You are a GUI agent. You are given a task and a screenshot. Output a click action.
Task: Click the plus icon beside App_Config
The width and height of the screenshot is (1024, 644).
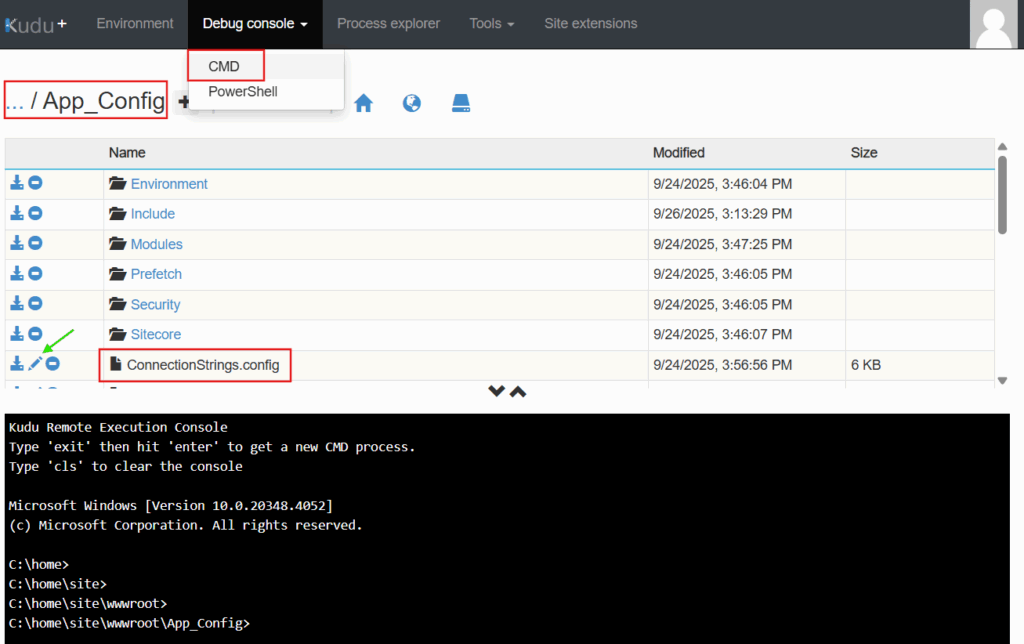point(183,102)
